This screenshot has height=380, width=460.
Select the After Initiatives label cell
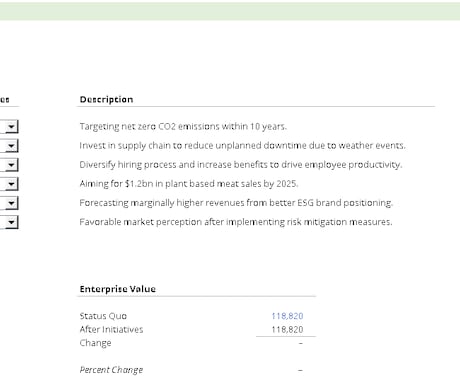point(111,329)
